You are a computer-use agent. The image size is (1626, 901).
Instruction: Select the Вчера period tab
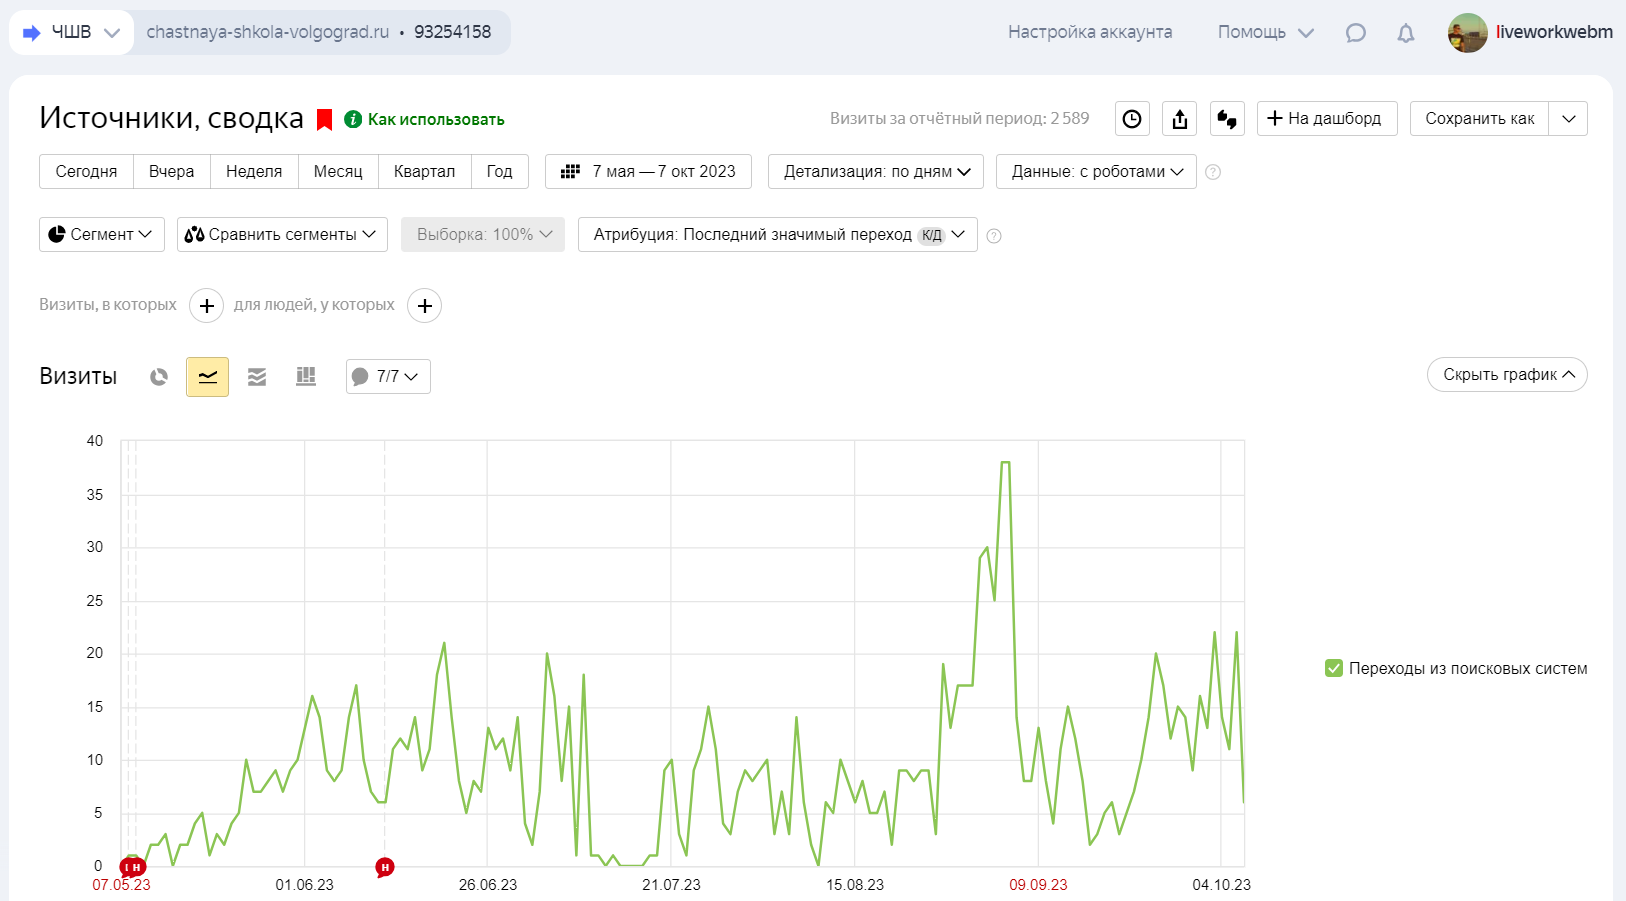(x=171, y=171)
